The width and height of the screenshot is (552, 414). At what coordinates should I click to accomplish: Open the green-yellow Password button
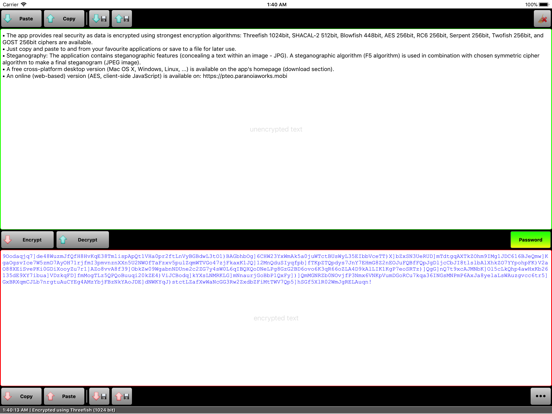(530, 240)
